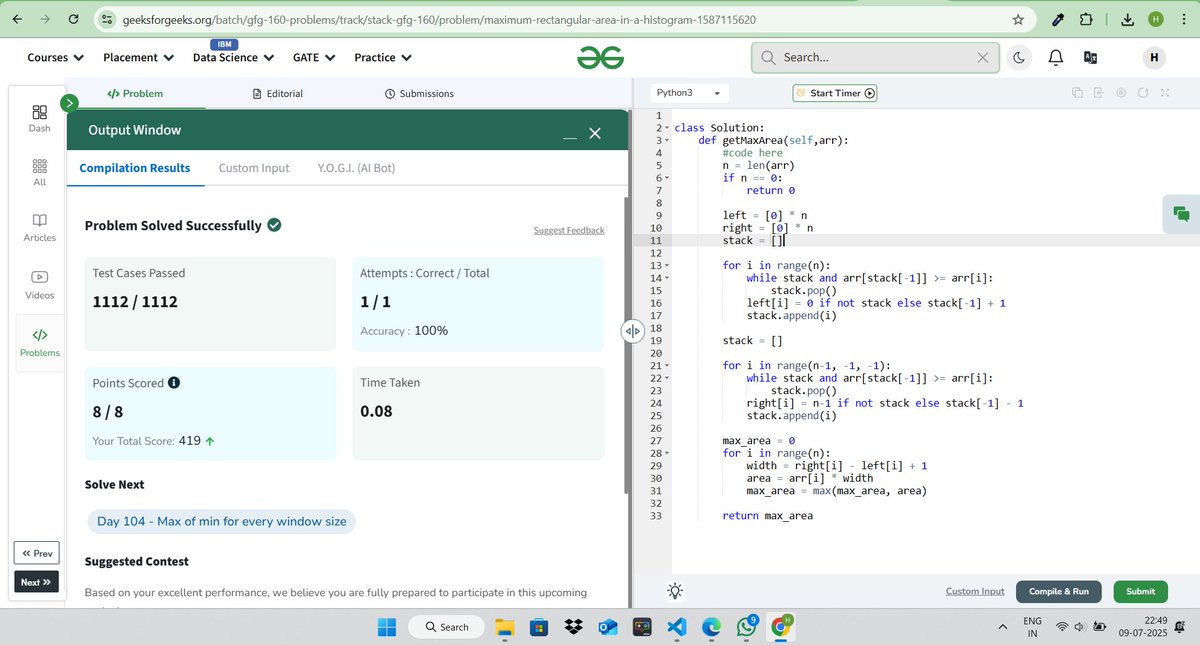Open the Dash sidebar icon
Viewport: 1200px width, 645px height.
pos(39,118)
